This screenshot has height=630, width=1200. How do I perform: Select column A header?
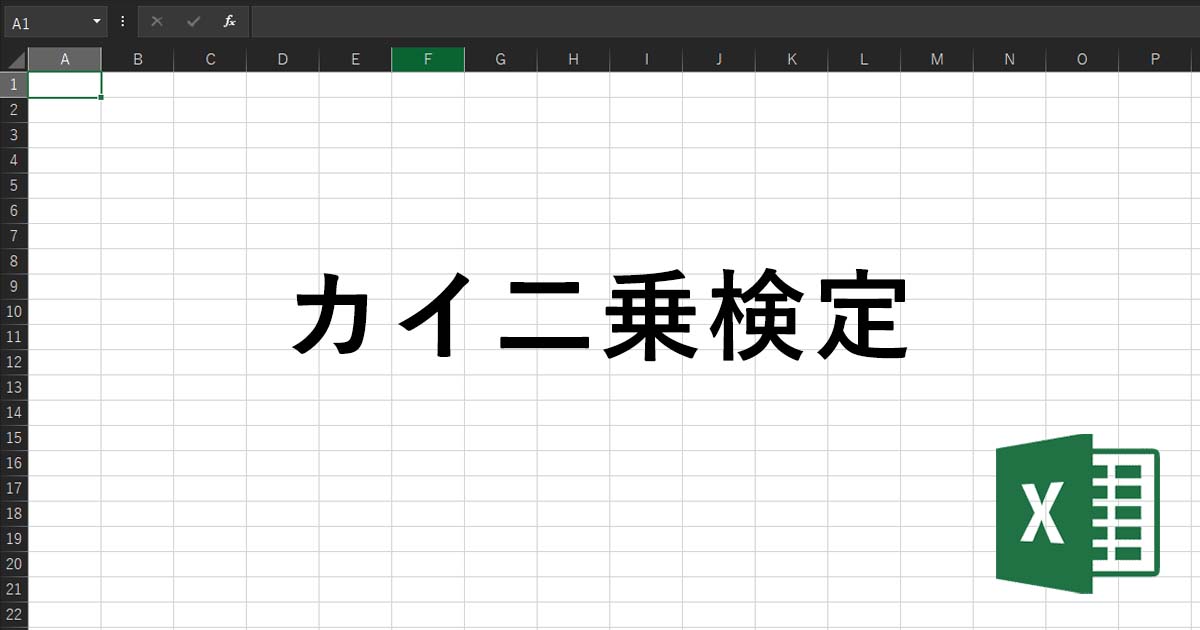click(65, 59)
